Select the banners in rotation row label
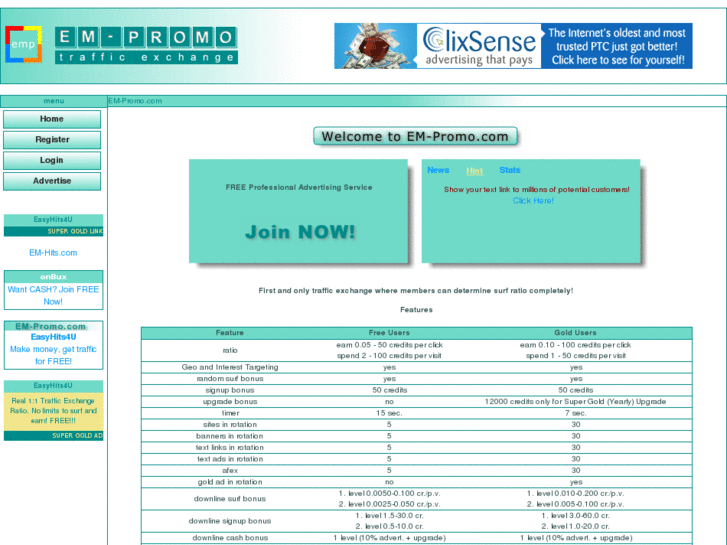Image resolution: width=727 pixels, height=545 pixels. coord(230,436)
